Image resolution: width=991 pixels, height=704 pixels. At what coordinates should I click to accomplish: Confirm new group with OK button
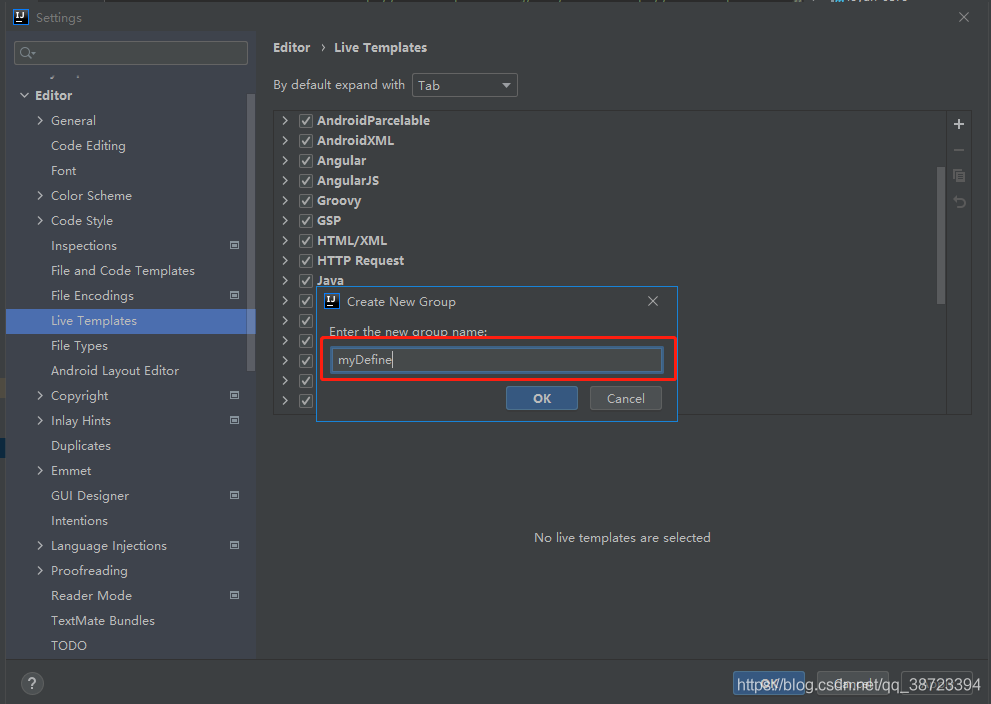click(542, 398)
